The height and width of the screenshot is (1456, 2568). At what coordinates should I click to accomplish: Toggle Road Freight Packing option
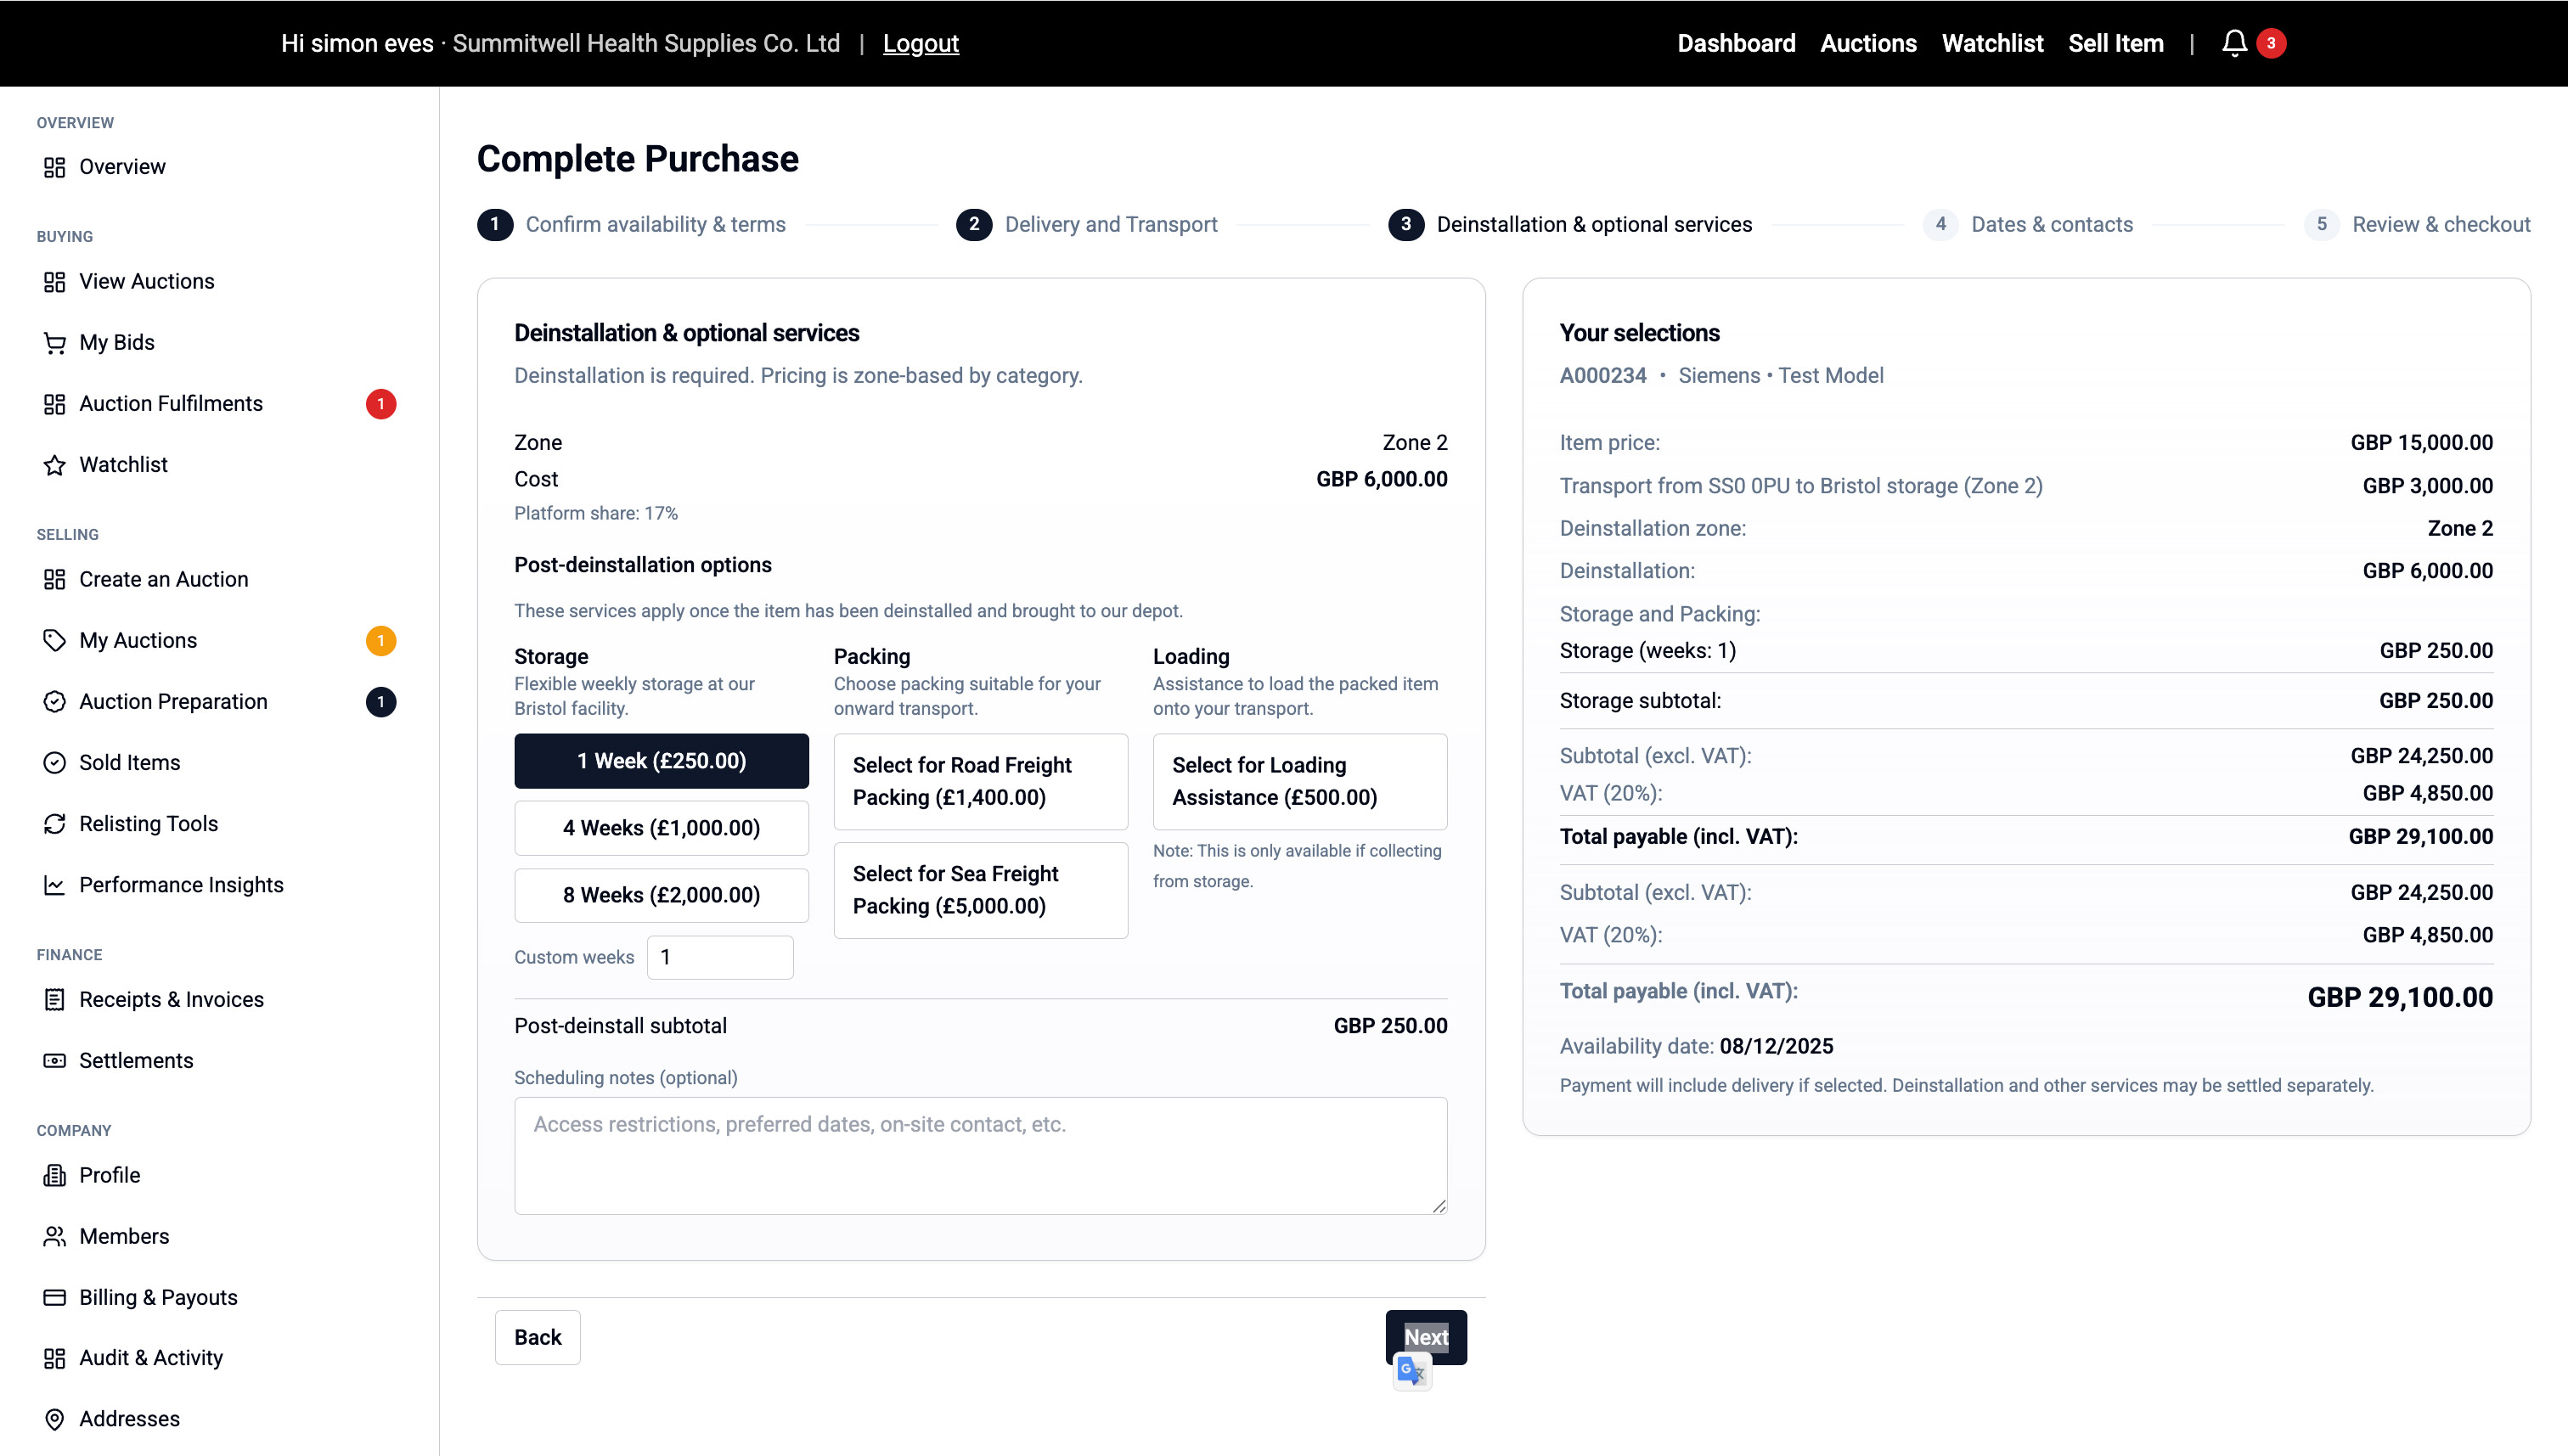click(980, 781)
